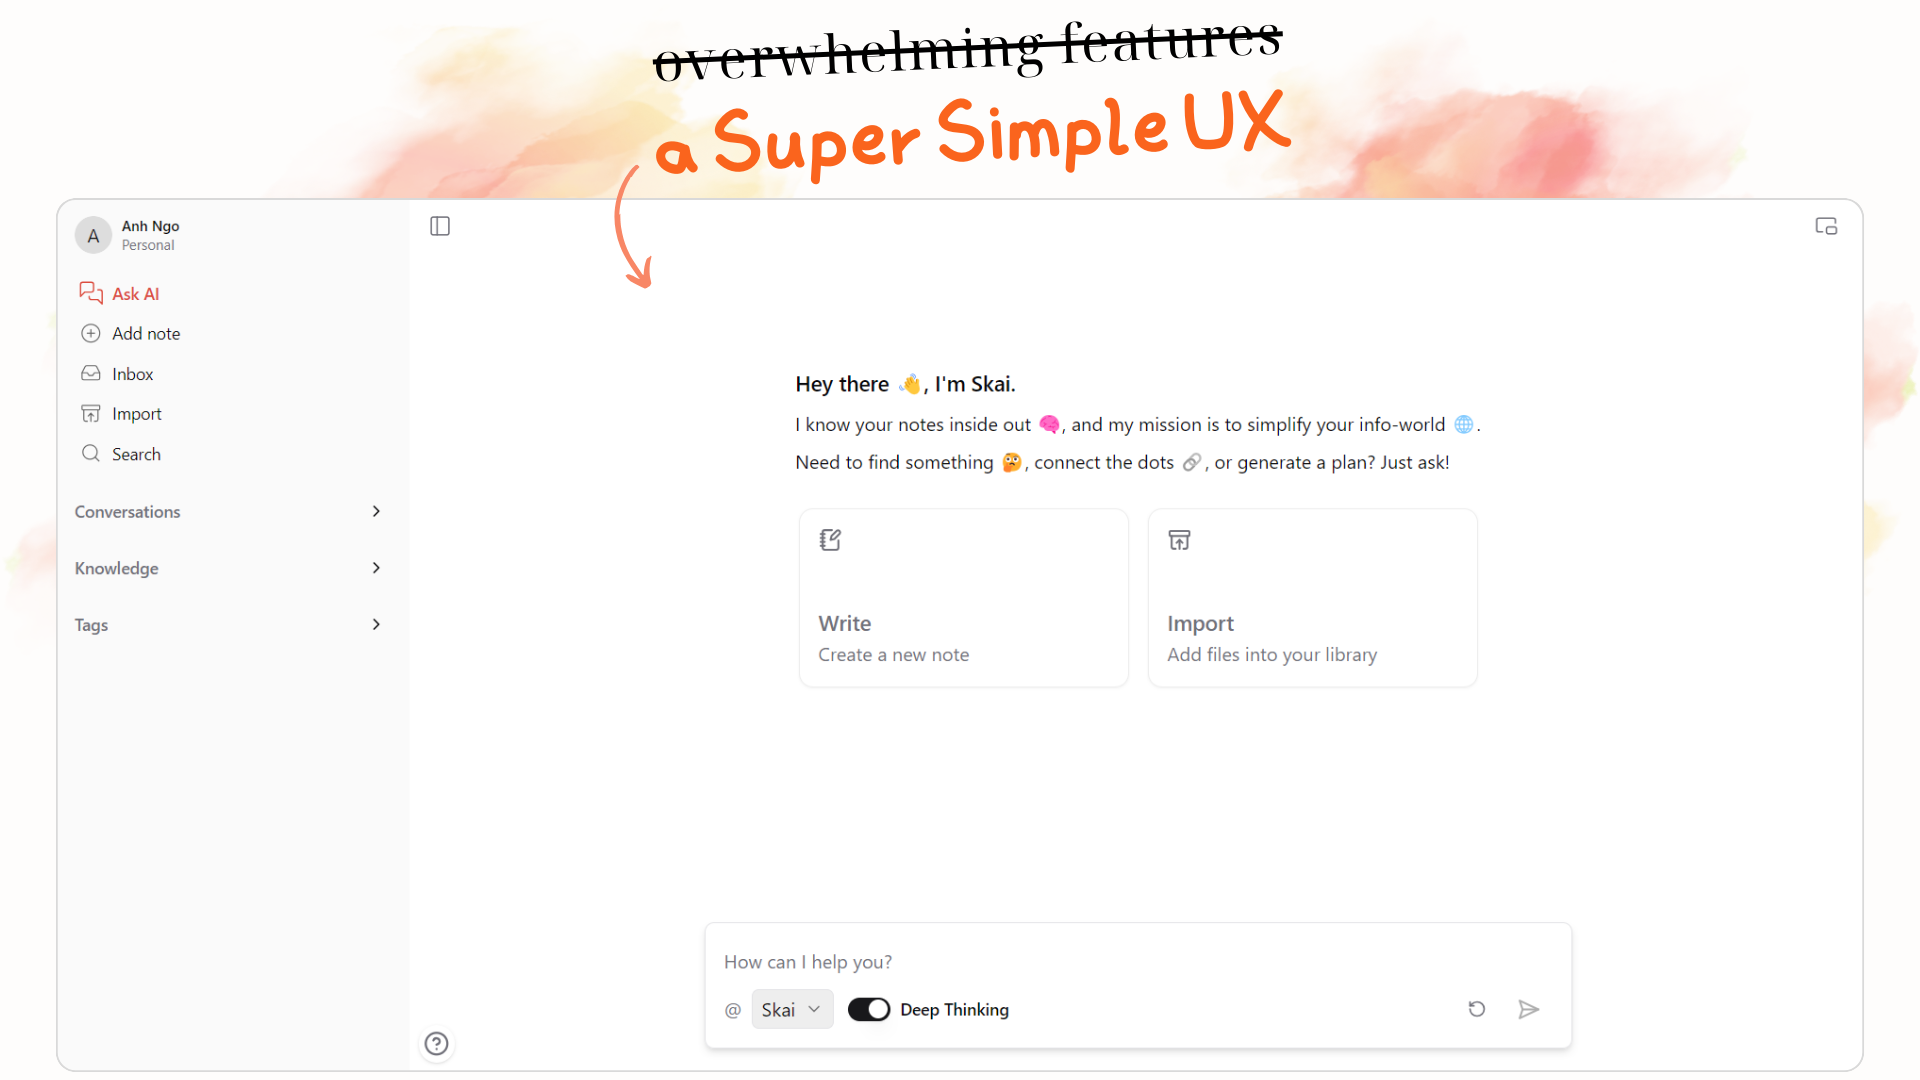Click the Search icon
This screenshot has height=1080, width=1920.
point(90,452)
